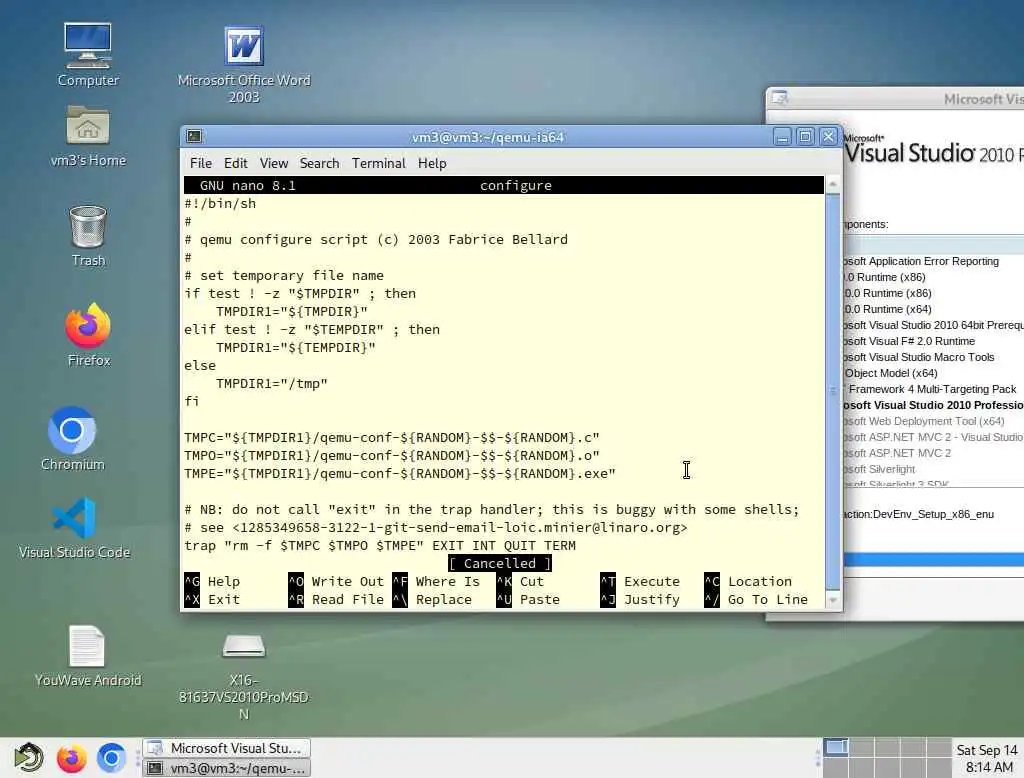Click the line starting with TMPE=
The width and height of the screenshot is (1024, 778).
pos(400,474)
